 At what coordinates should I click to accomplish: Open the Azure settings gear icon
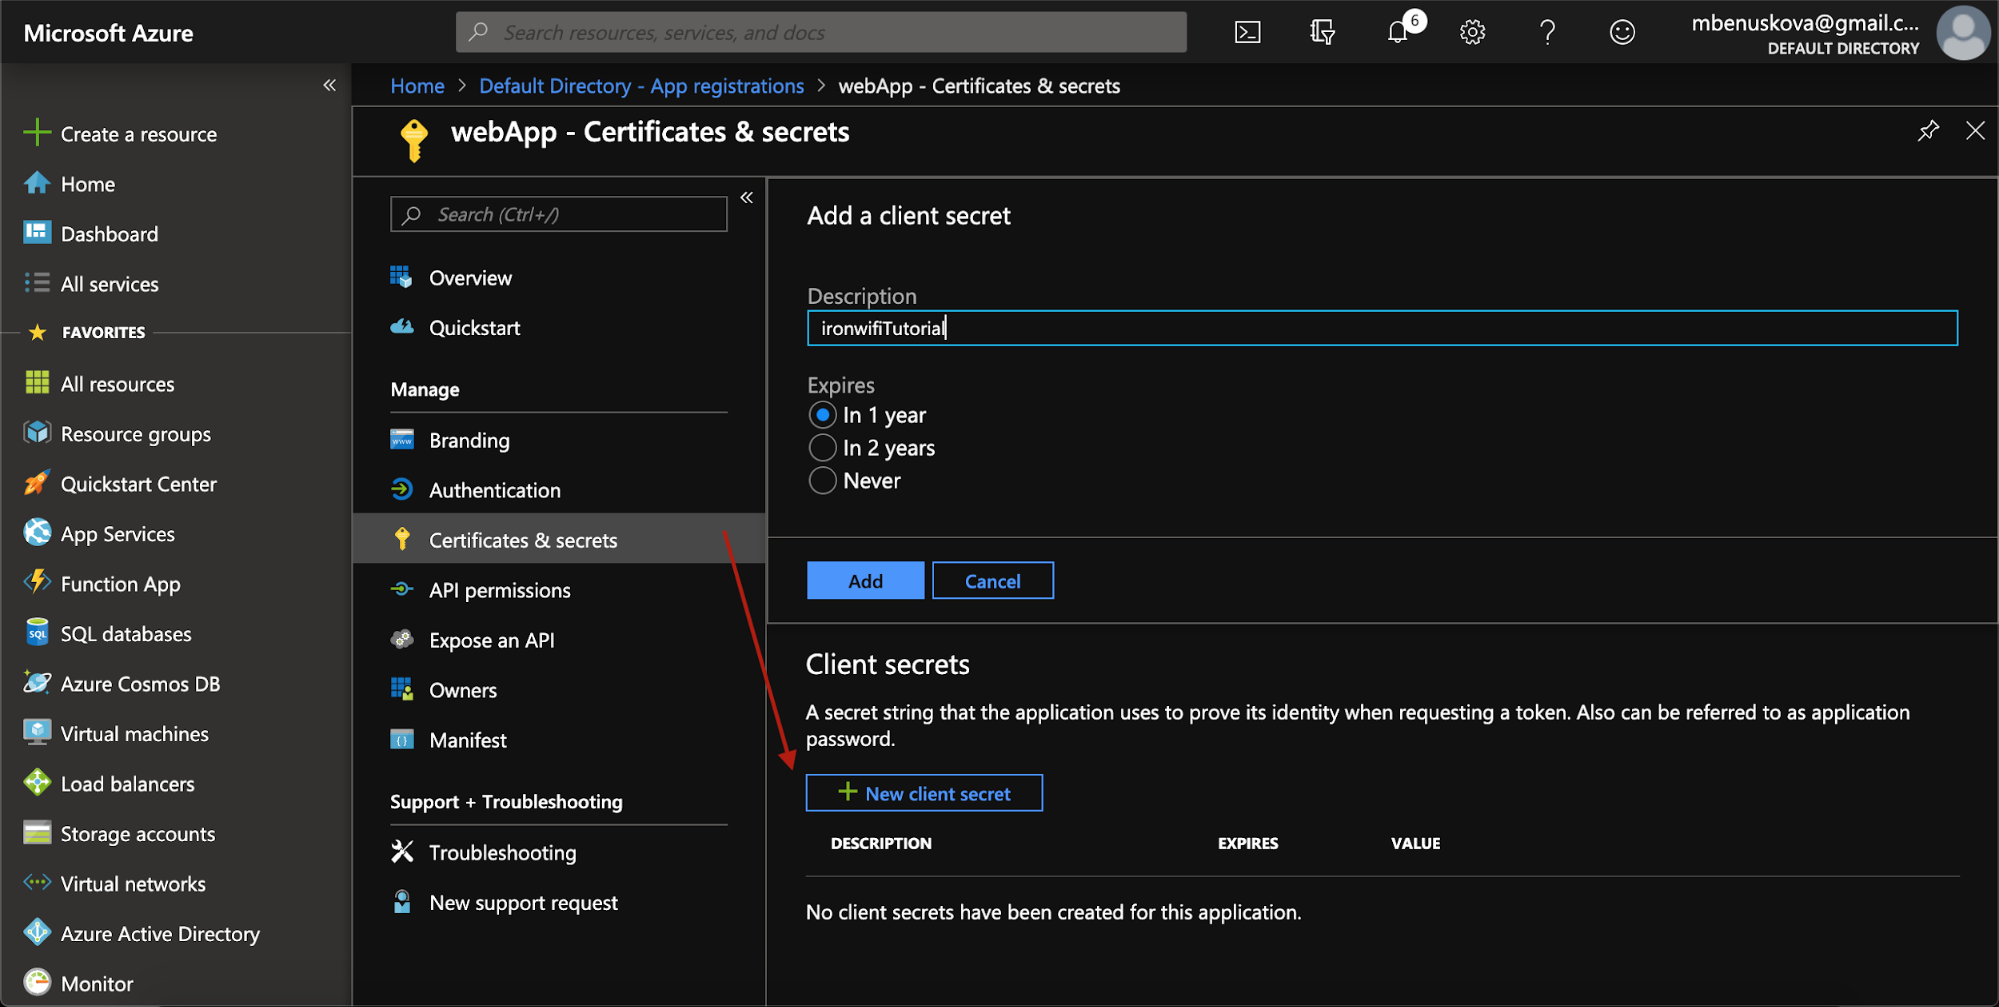pos(1472,31)
